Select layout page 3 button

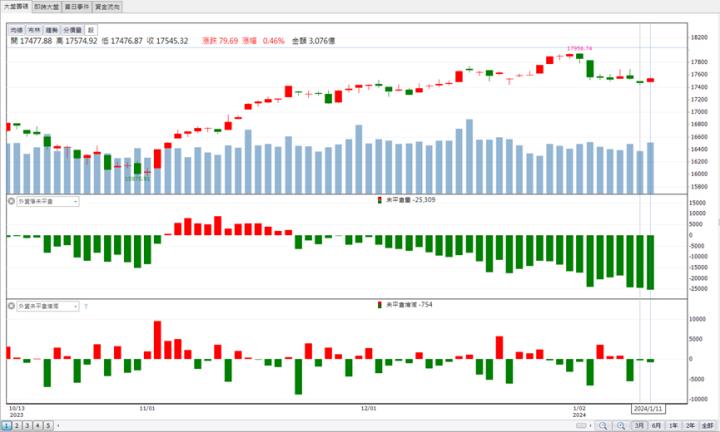click(x=27, y=426)
